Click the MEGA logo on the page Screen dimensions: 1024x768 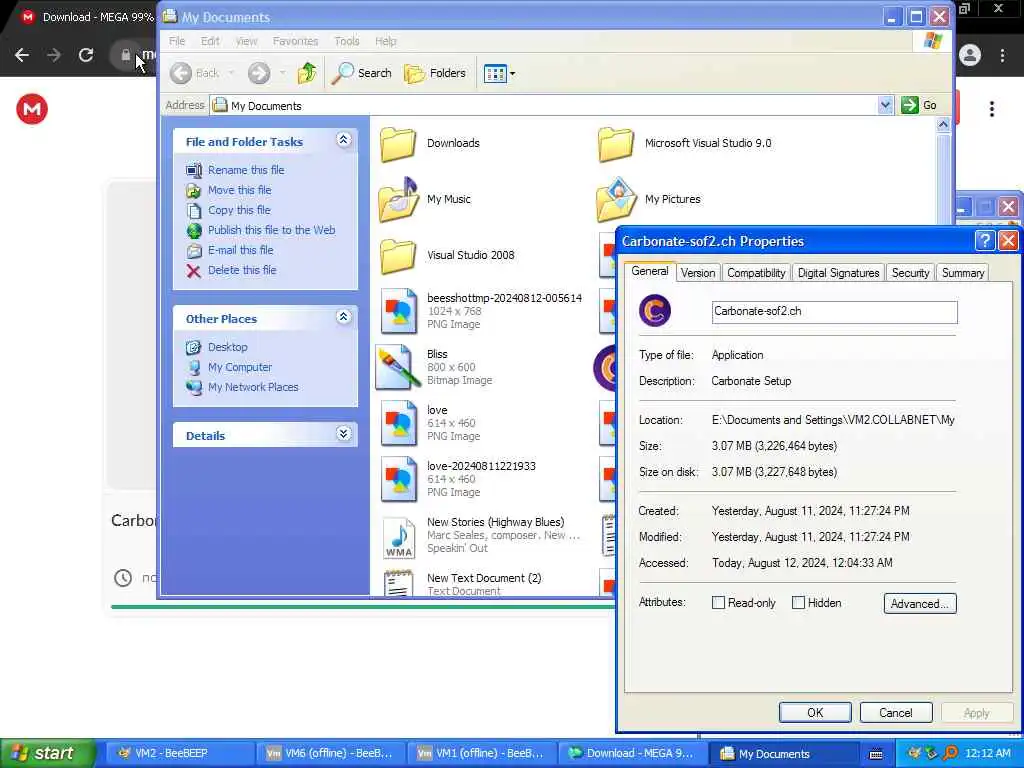[x=31, y=109]
